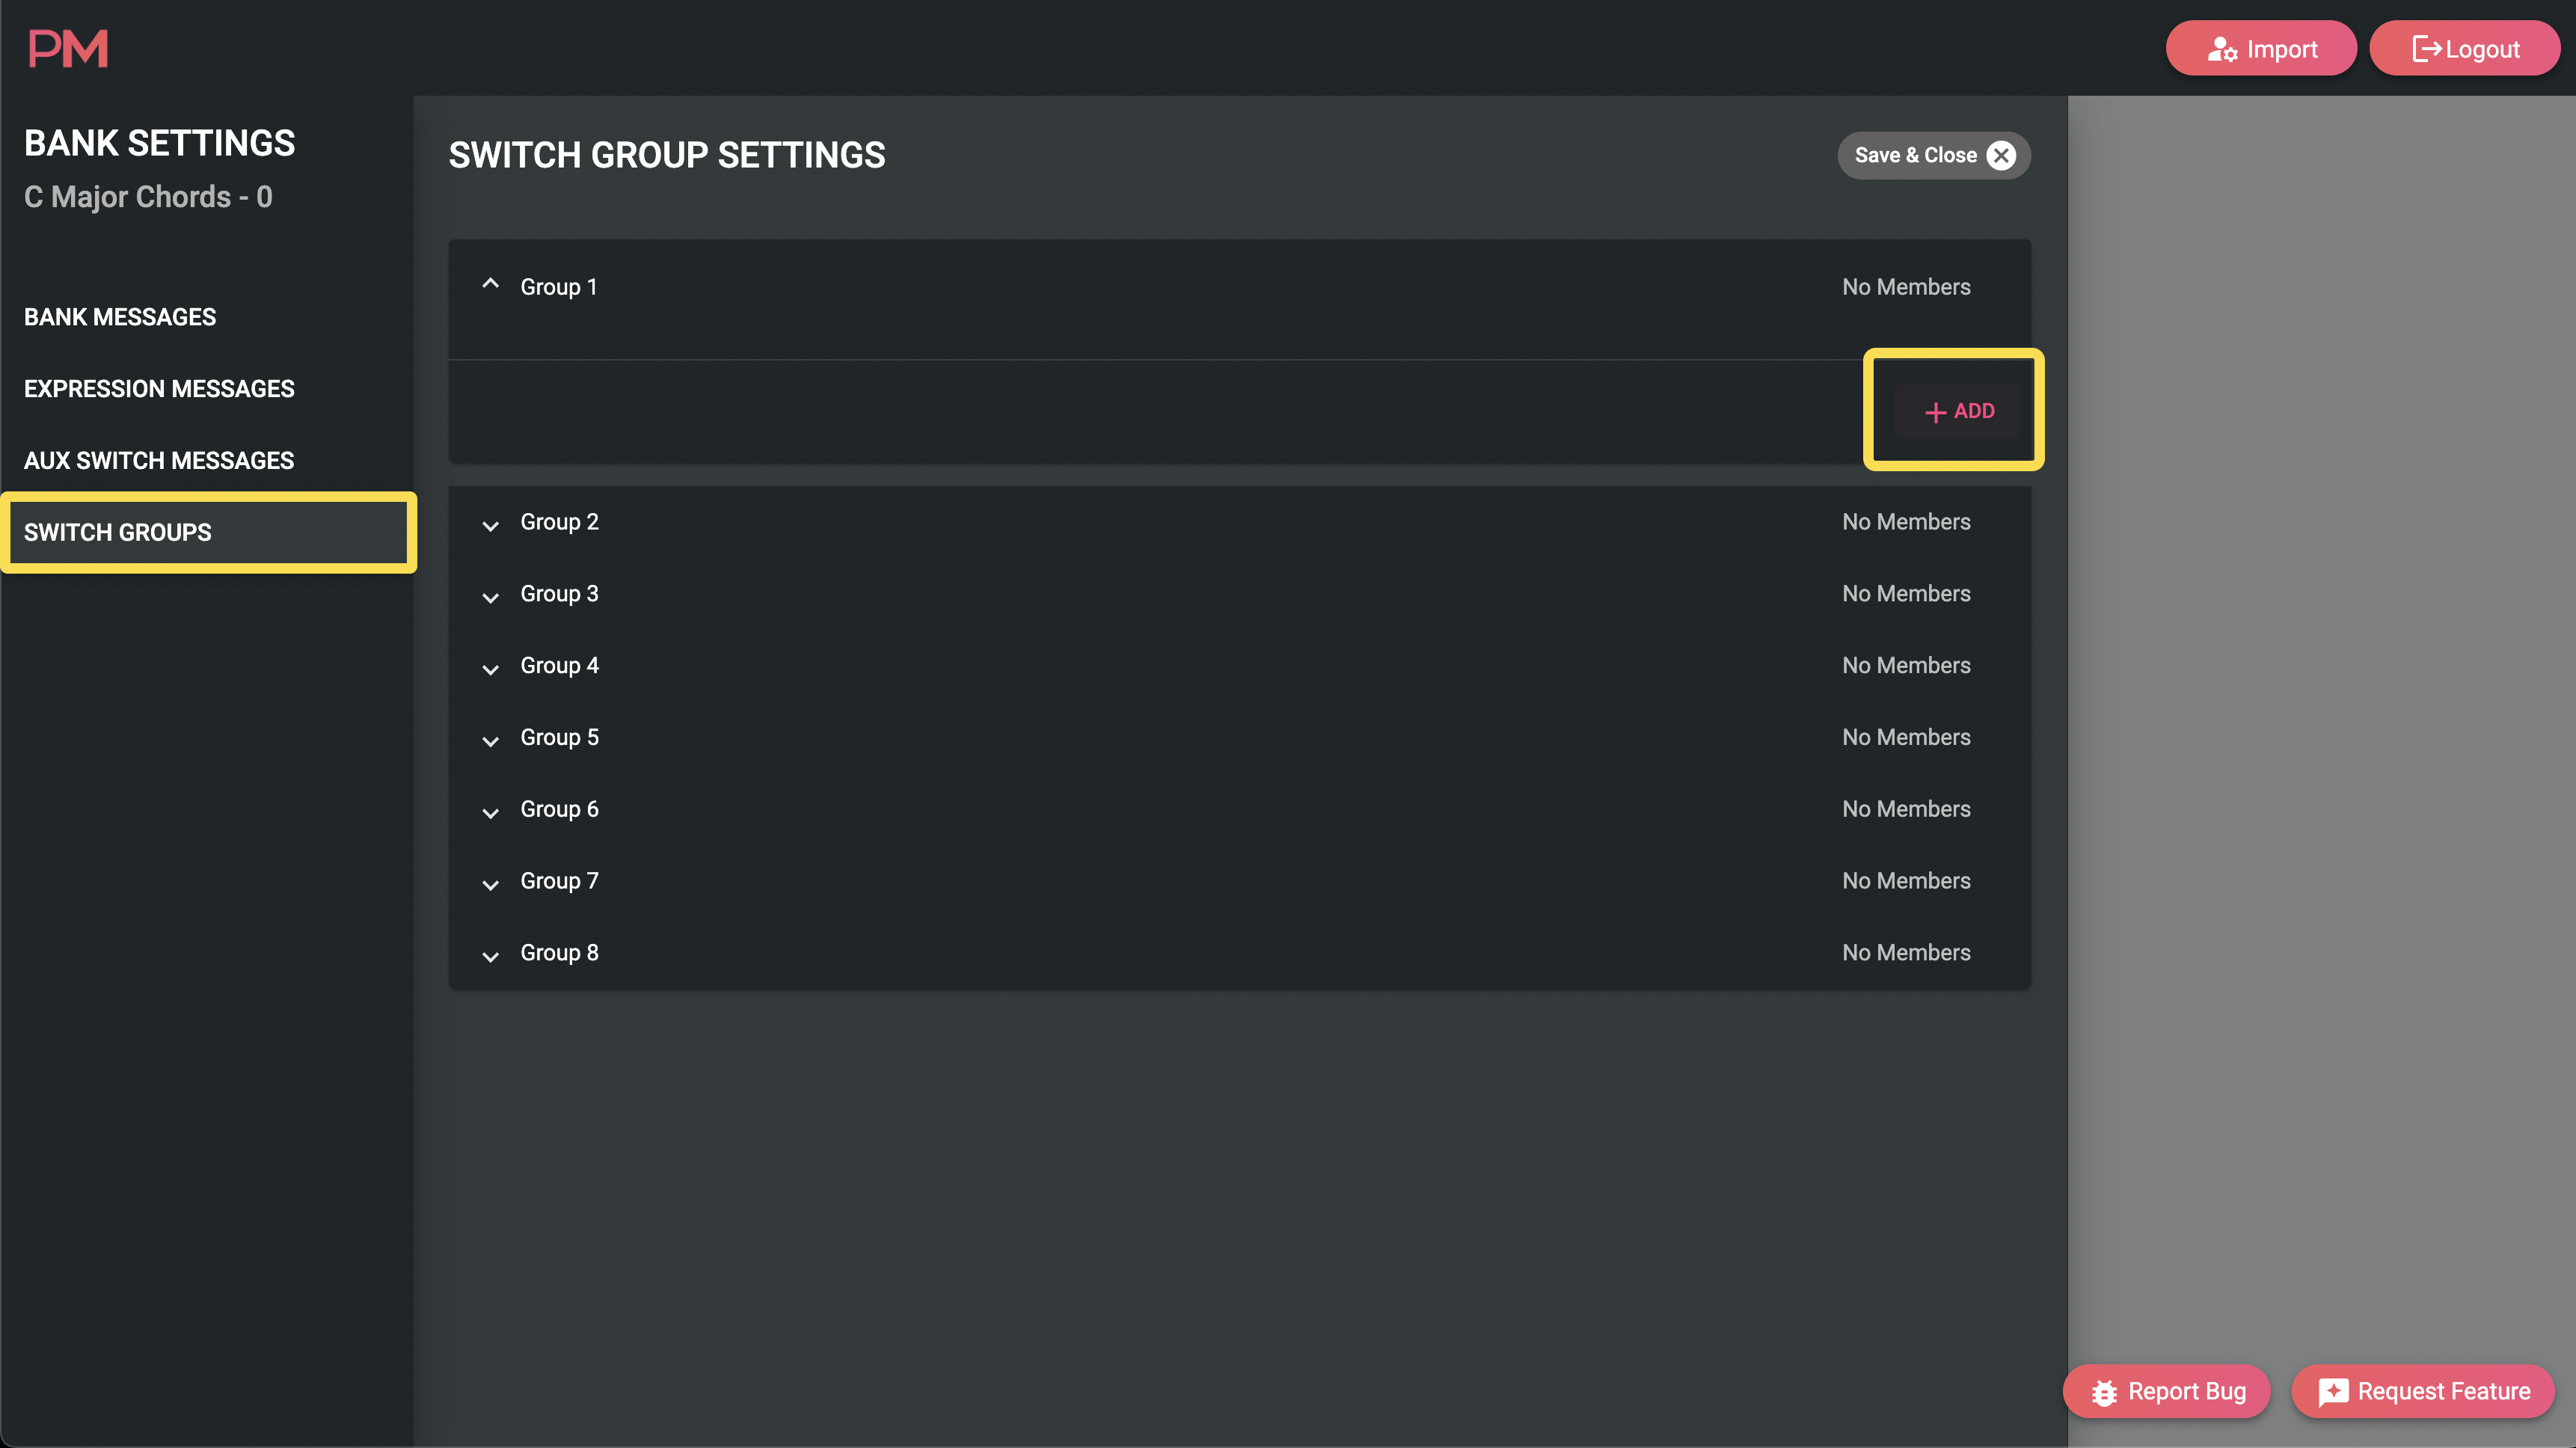Click No Members text in Group 7 row

(x=1906, y=881)
